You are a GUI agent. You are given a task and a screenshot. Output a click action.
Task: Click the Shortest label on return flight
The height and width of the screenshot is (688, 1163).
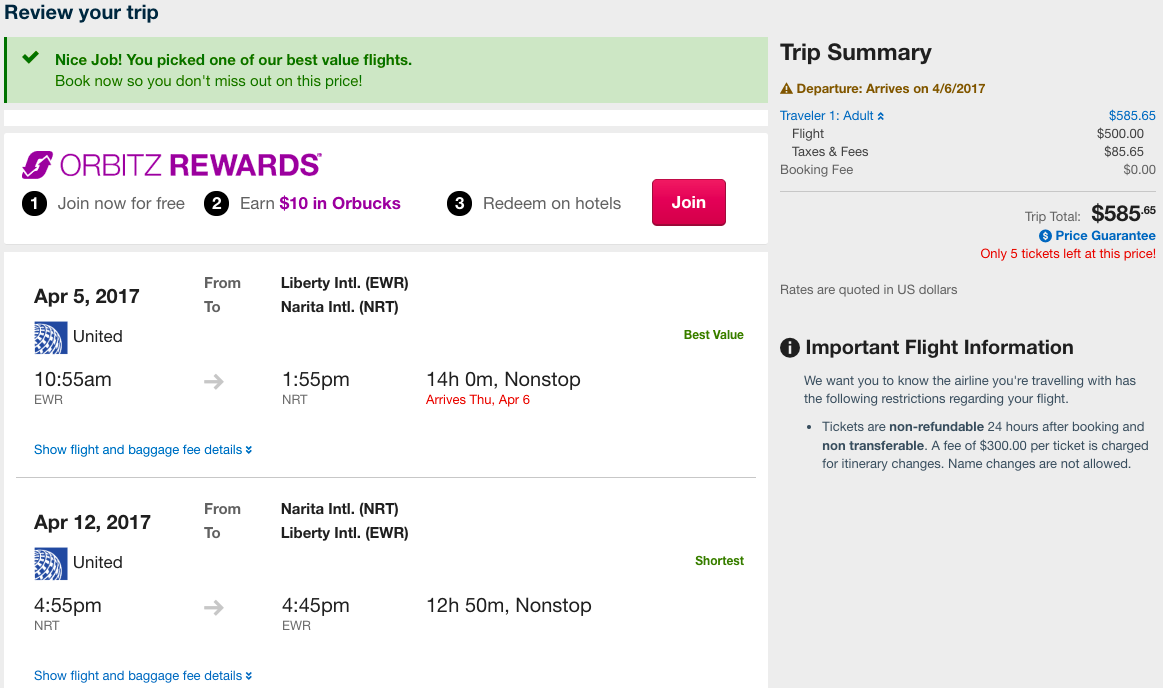click(x=719, y=560)
